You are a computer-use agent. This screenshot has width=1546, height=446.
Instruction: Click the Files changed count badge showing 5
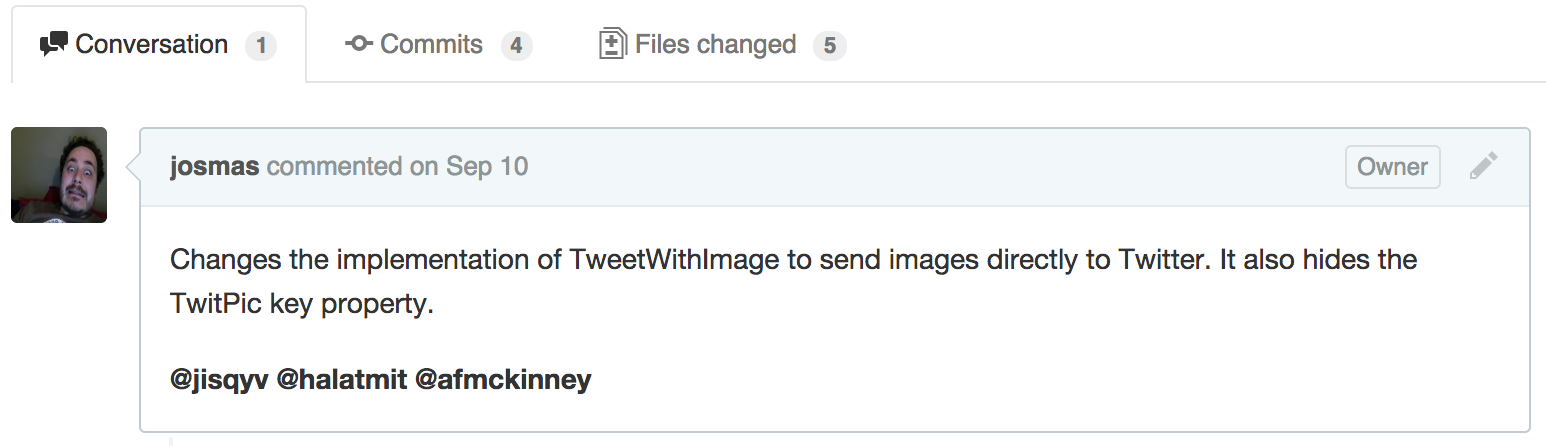[830, 46]
